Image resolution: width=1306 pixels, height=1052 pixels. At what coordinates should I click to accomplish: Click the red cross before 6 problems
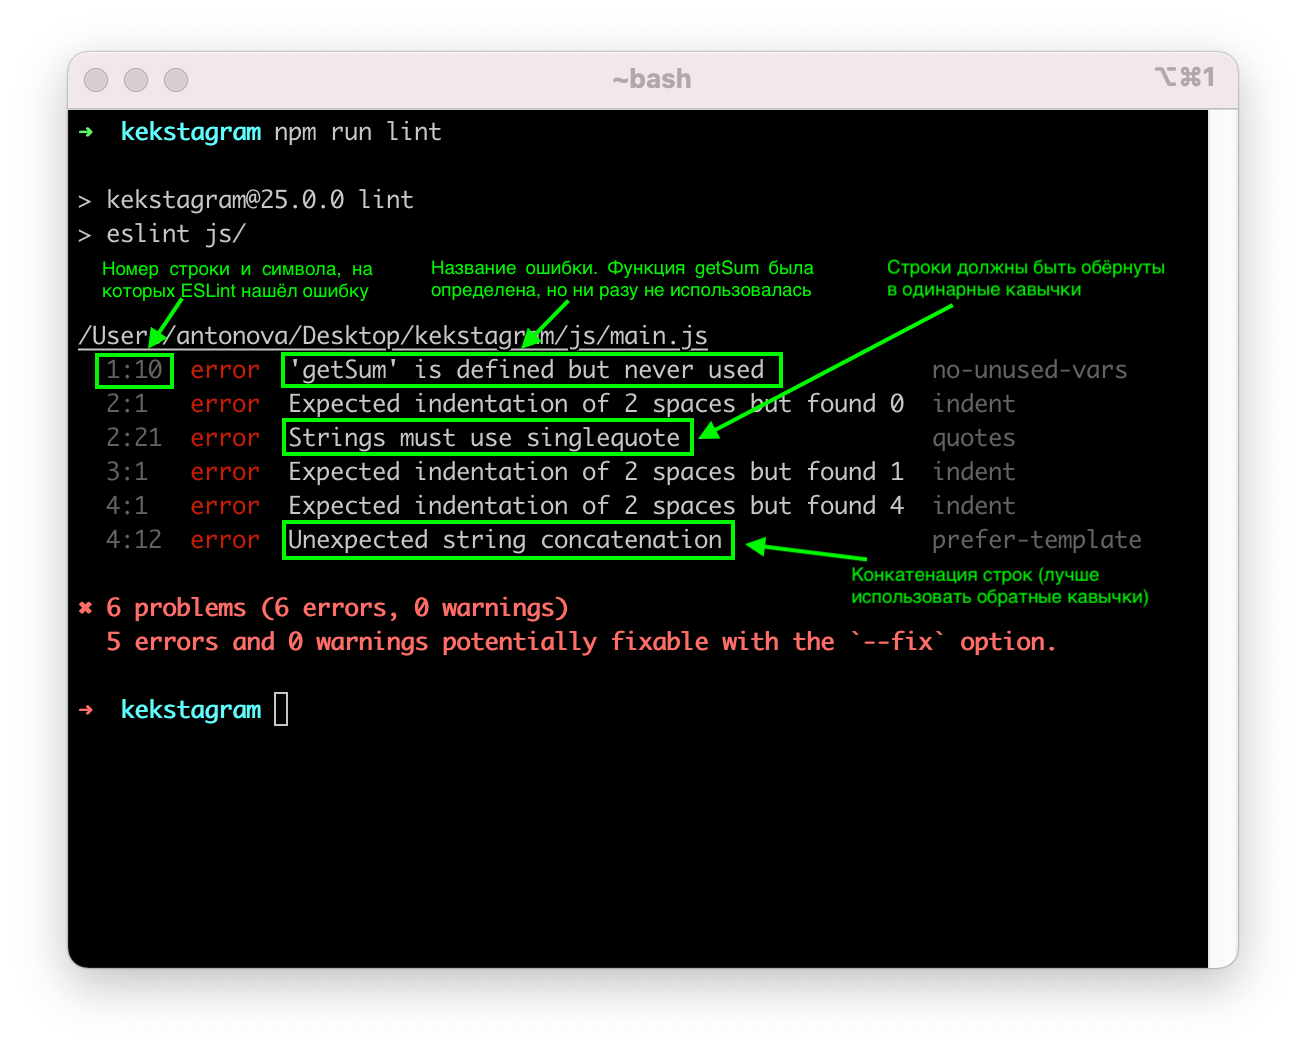86,608
